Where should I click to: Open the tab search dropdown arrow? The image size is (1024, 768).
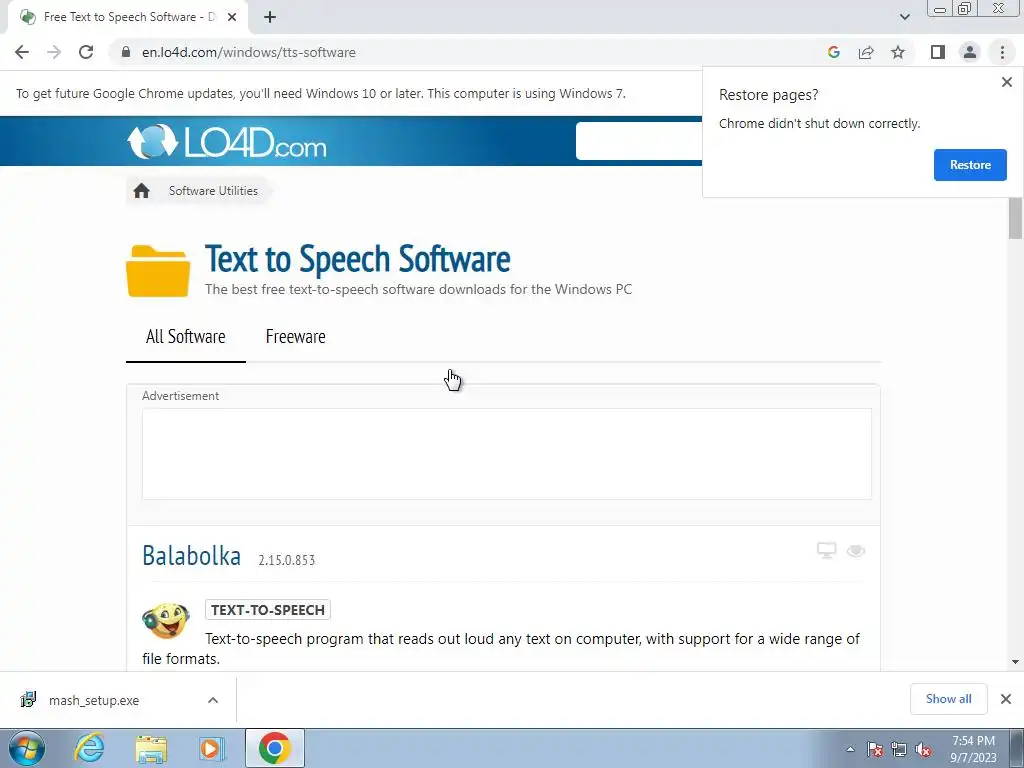tap(904, 17)
